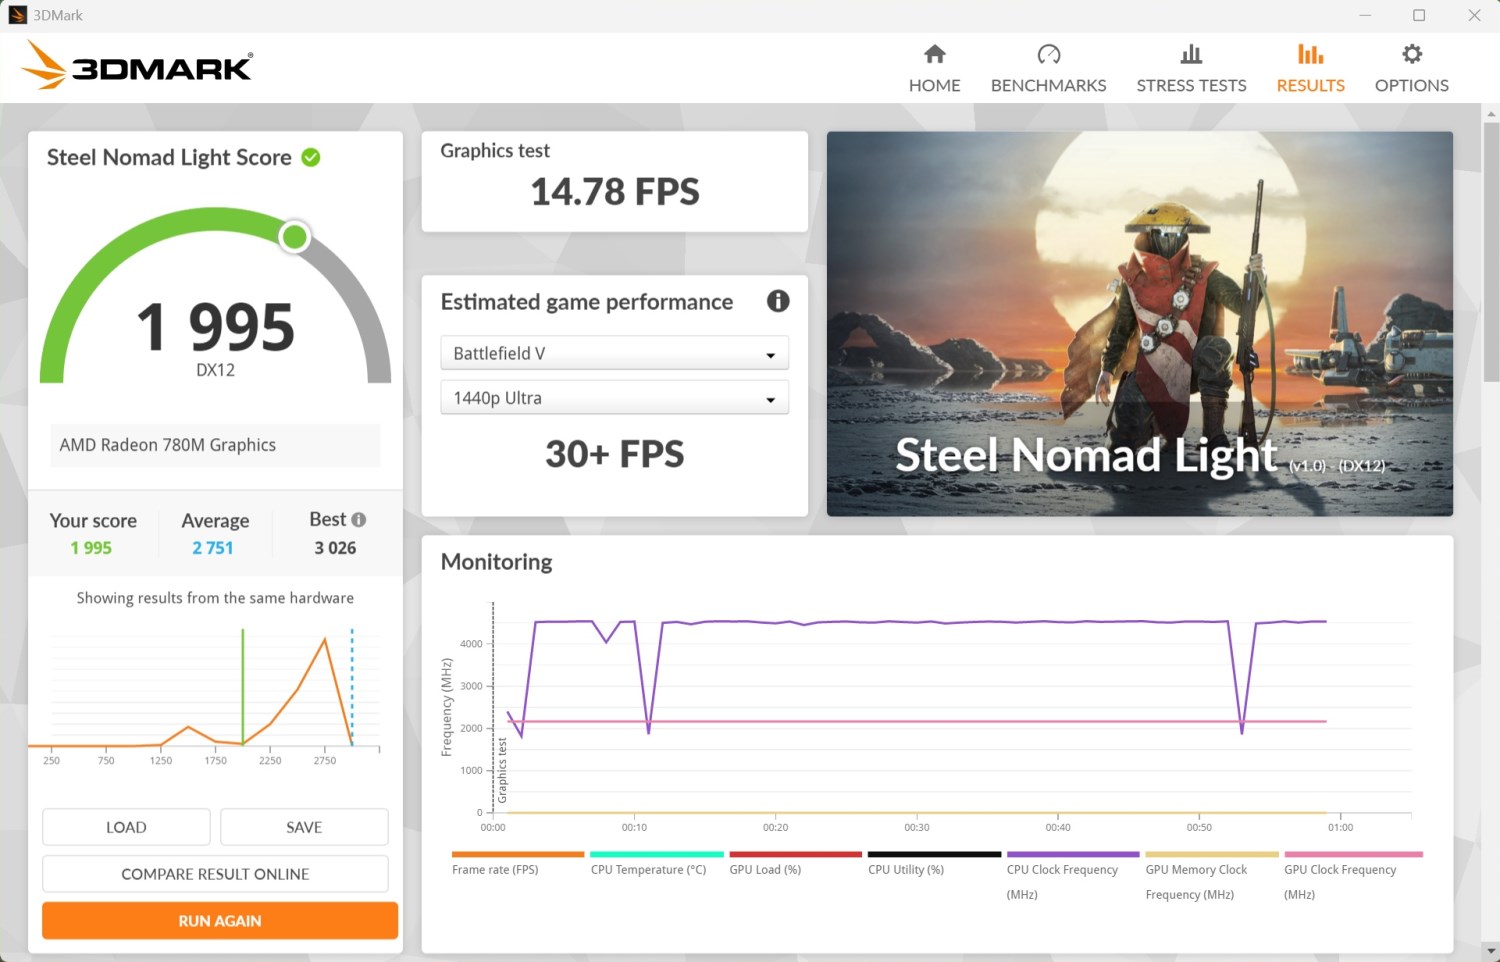The height and width of the screenshot is (962, 1500).
Task: Click the Your score value 1 995
Action: 91,548
